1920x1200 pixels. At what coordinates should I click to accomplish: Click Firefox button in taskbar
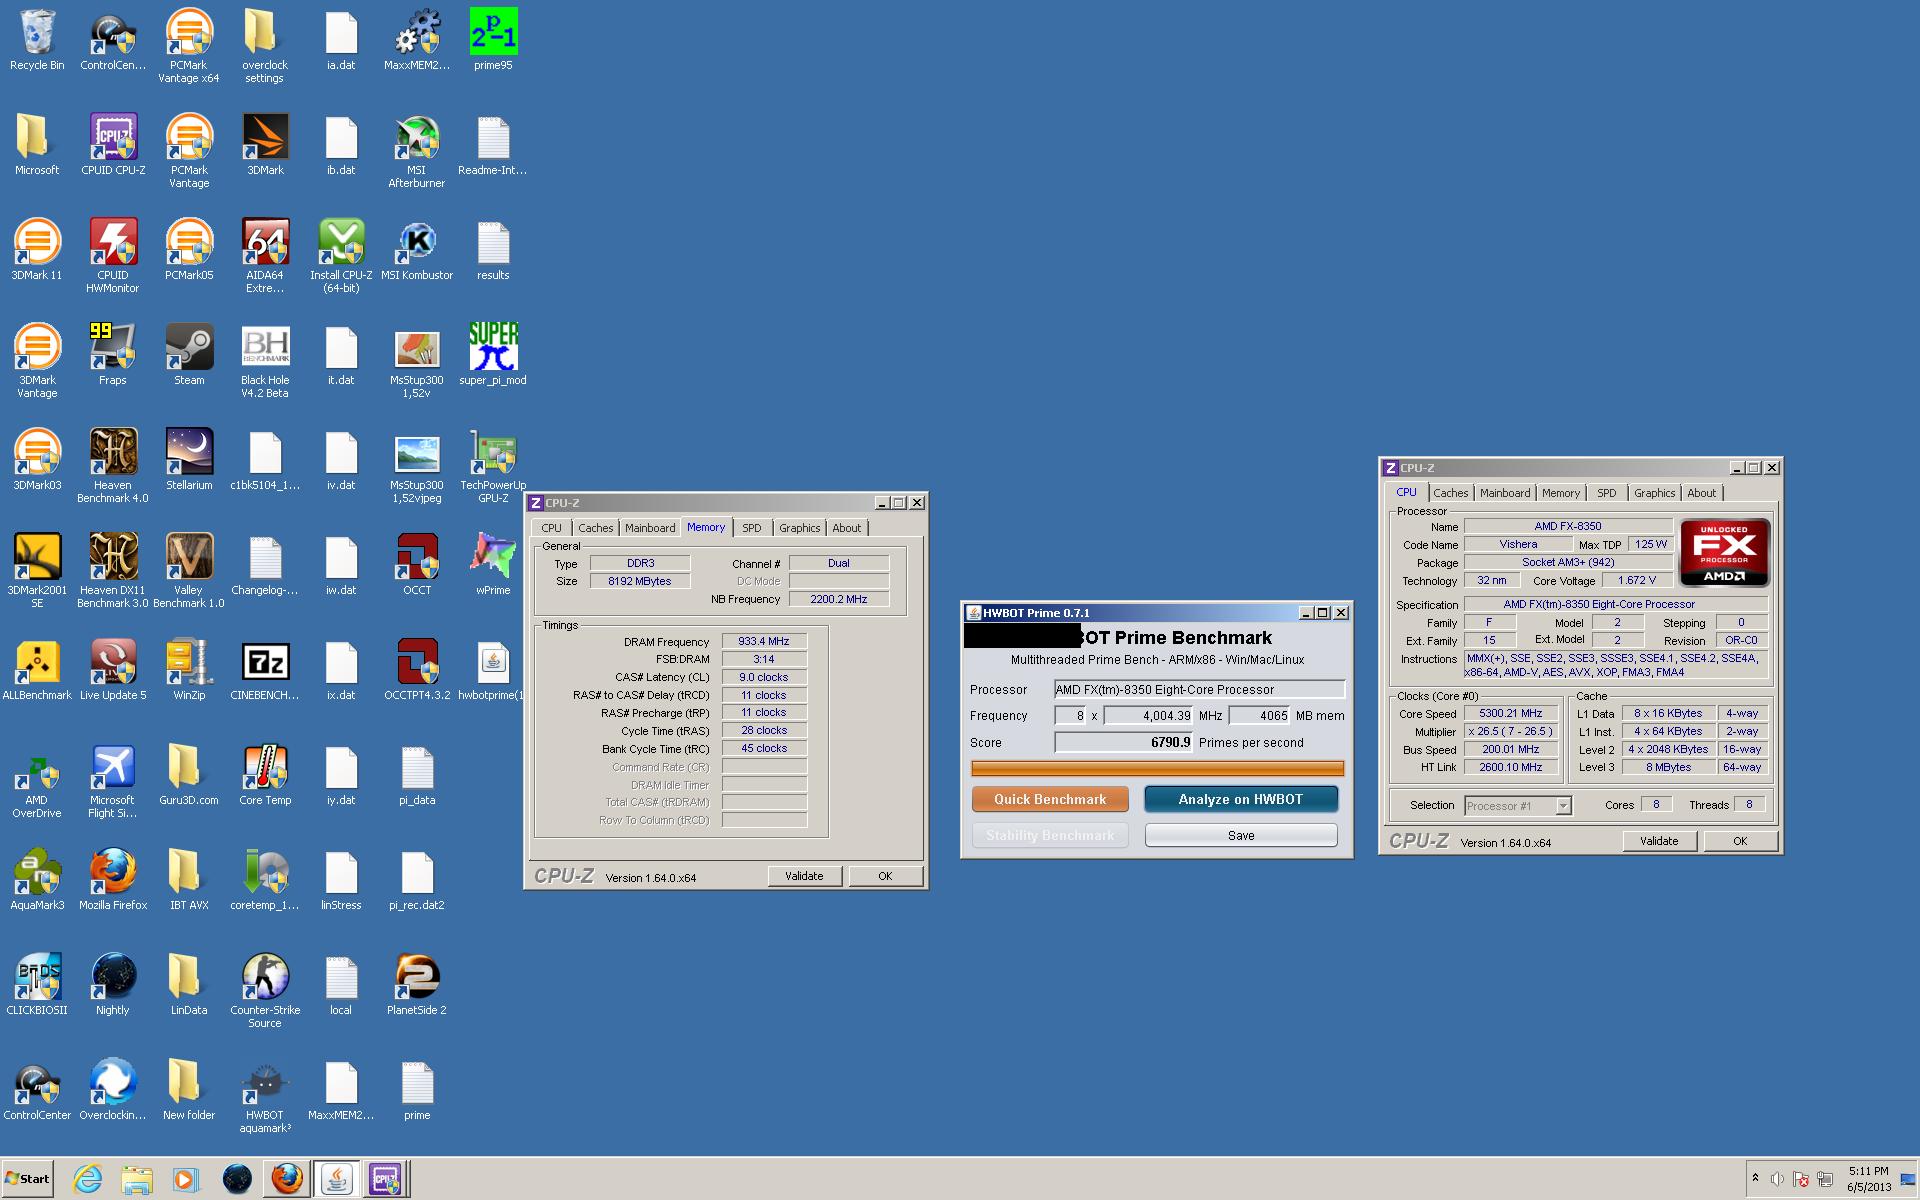(287, 1179)
